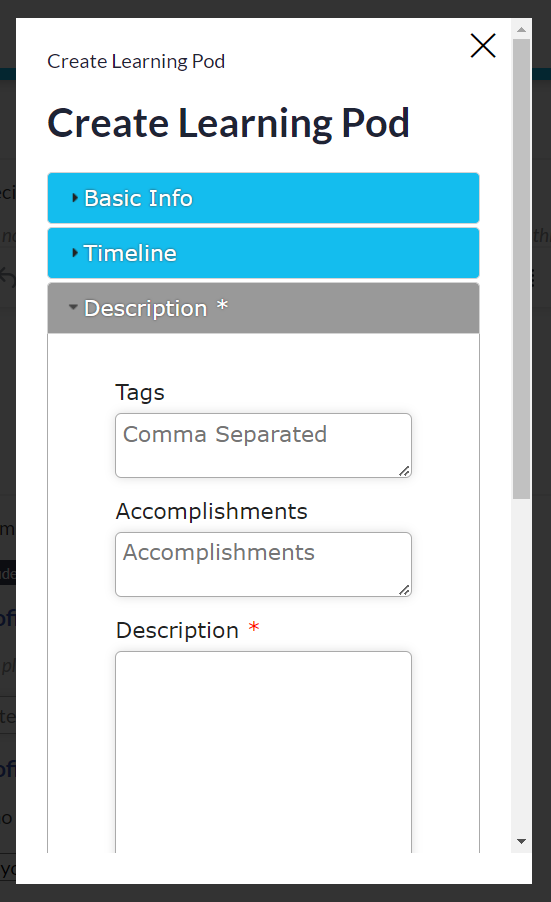Click the large Create Learning Pod heading
This screenshot has width=551, height=902.
228,123
